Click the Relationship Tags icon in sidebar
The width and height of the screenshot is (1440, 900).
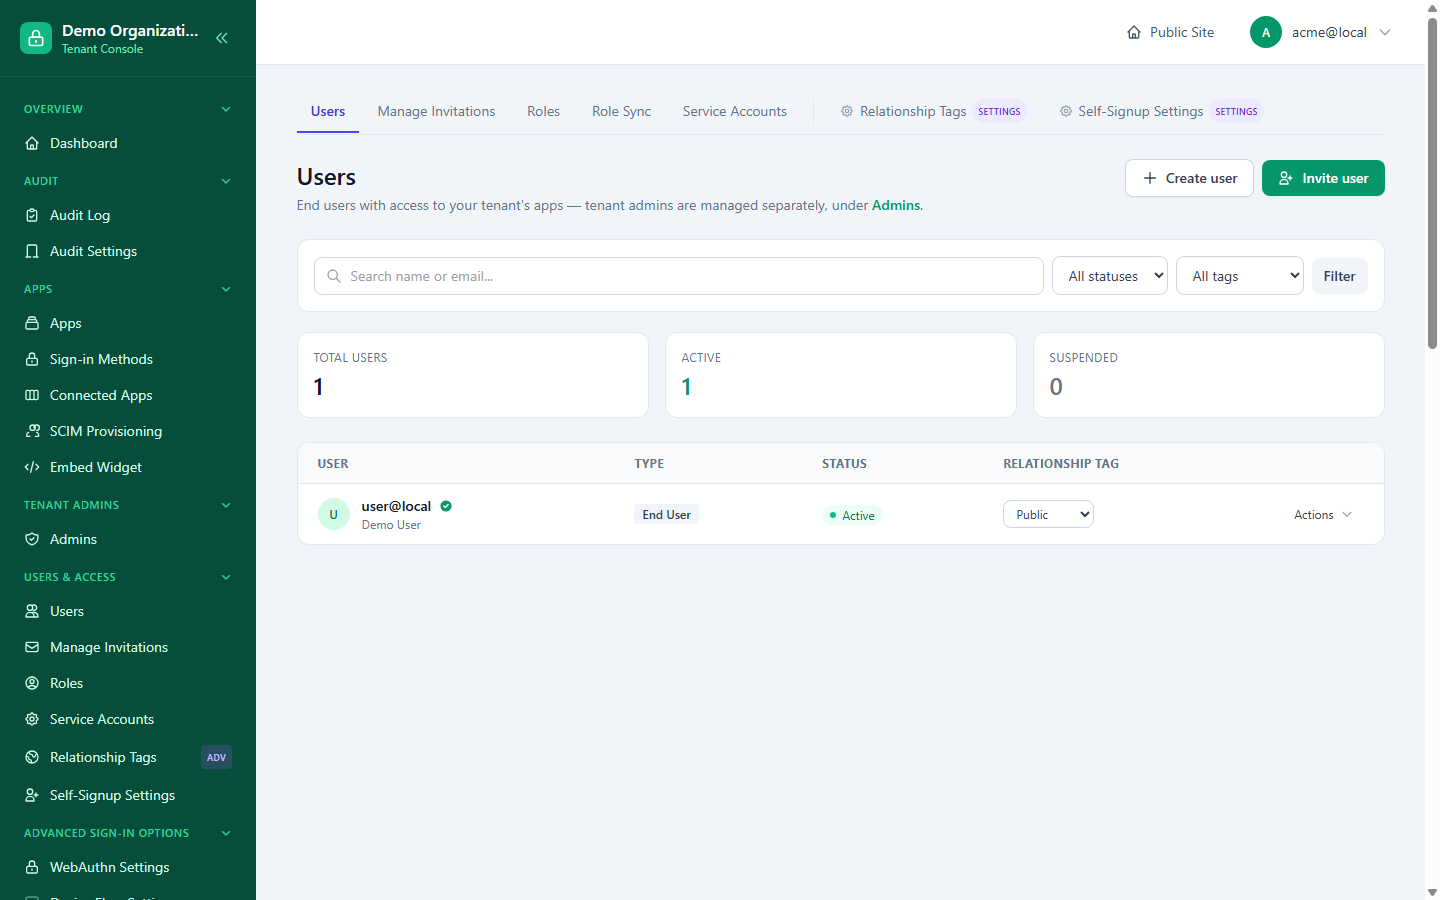click(32, 757)
